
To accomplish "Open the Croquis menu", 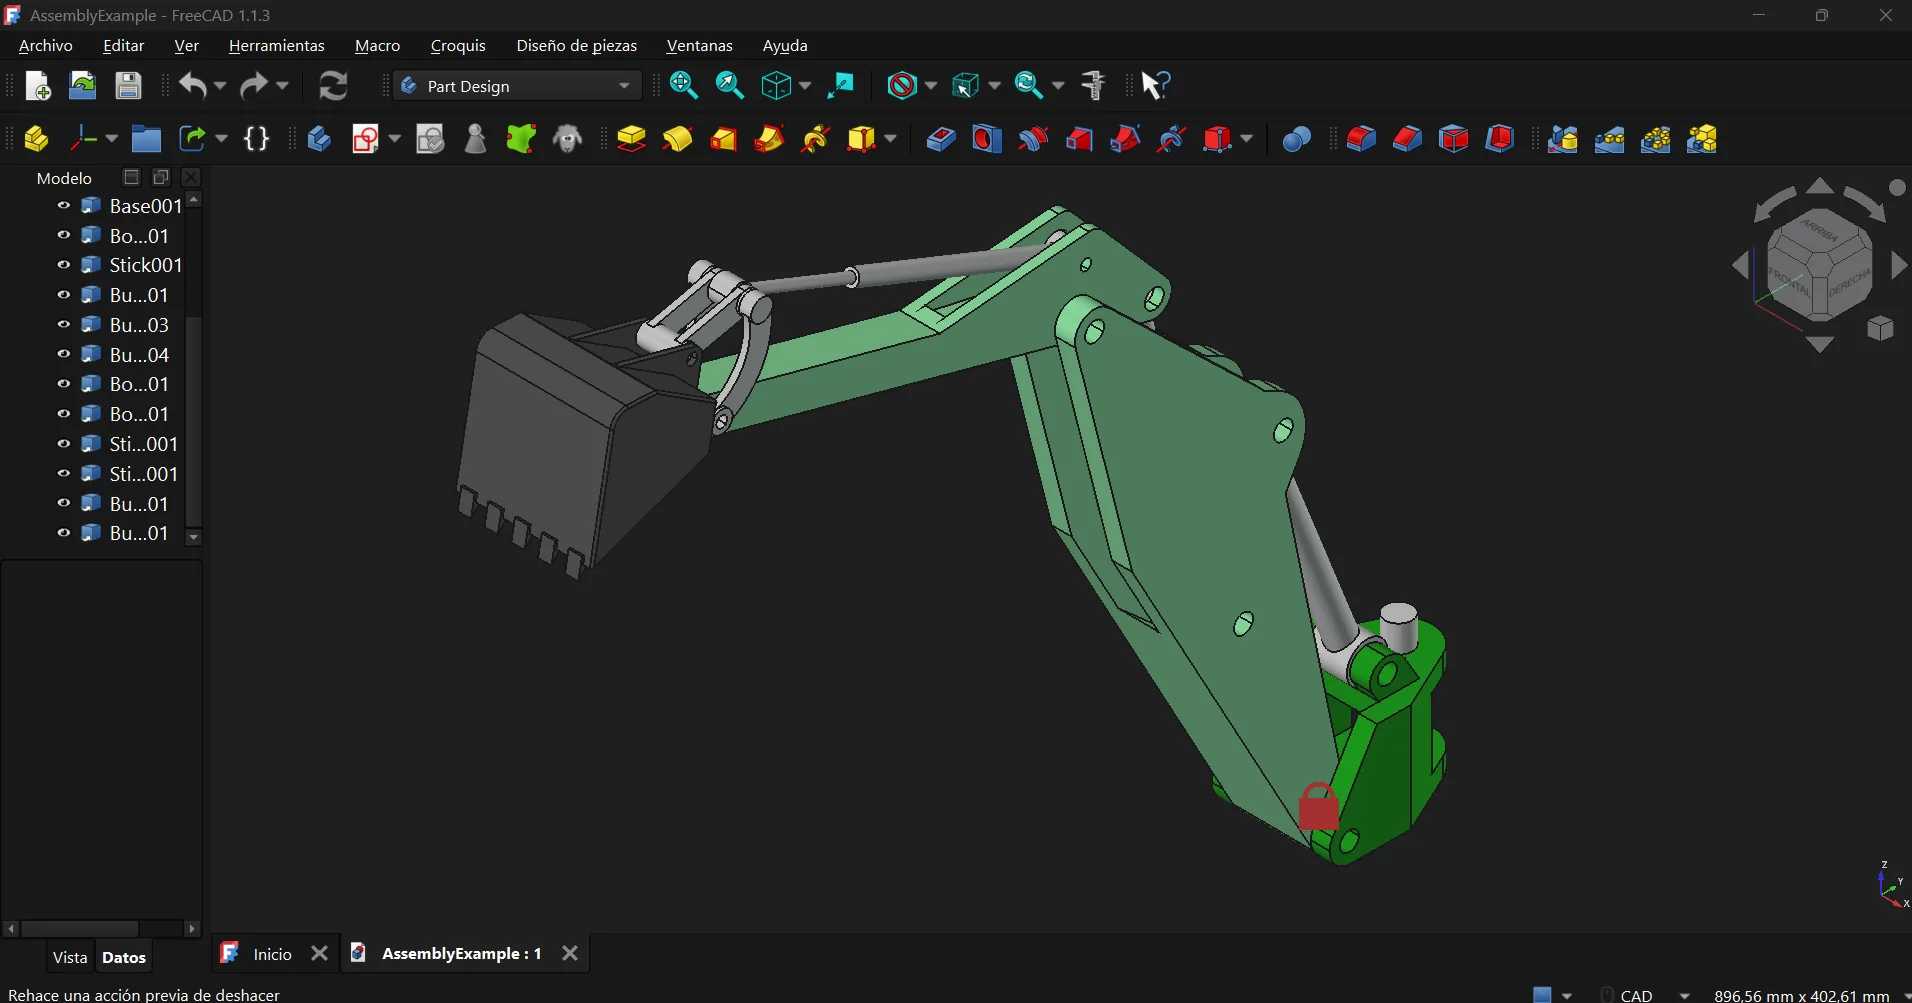I will (458, 46).
